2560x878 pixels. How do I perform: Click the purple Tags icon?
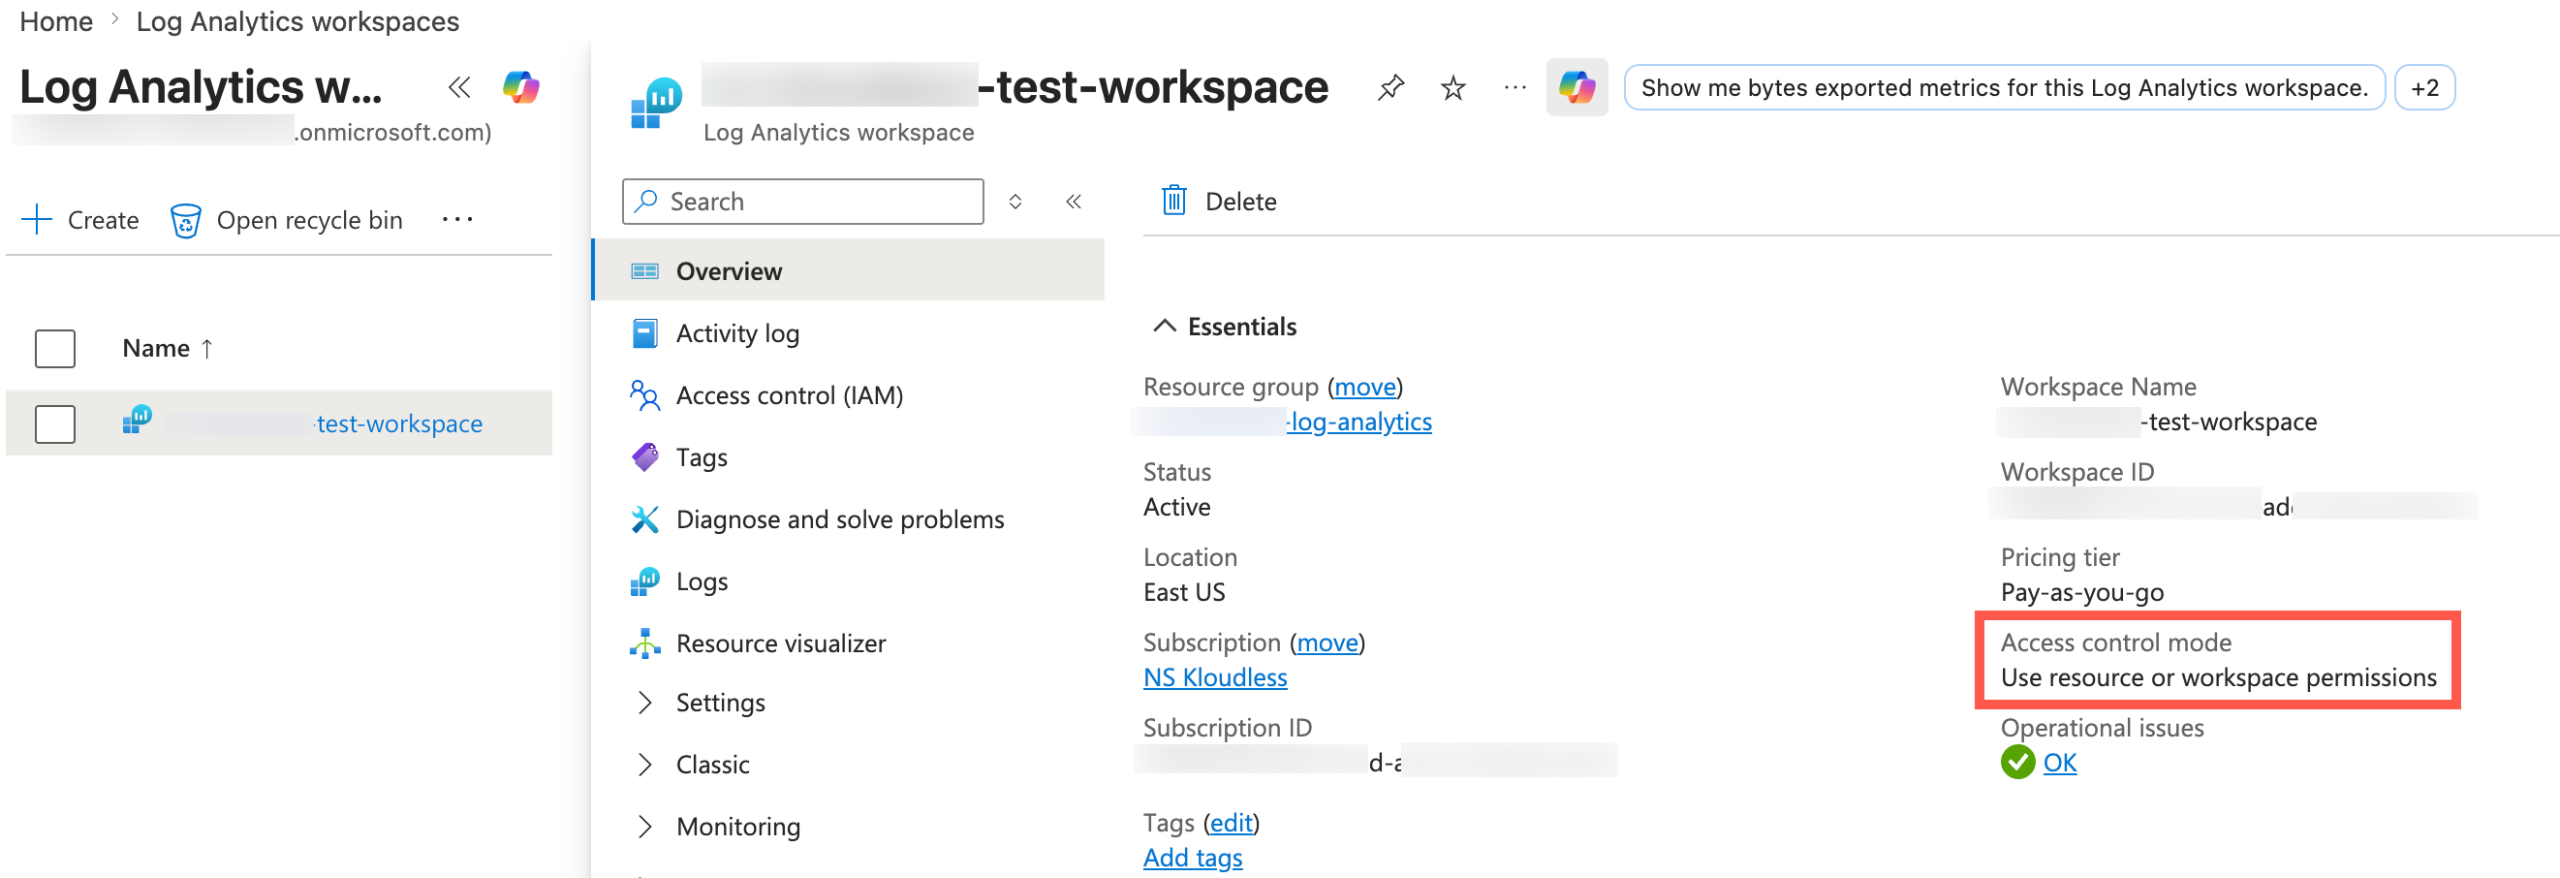tap(645, 457)
